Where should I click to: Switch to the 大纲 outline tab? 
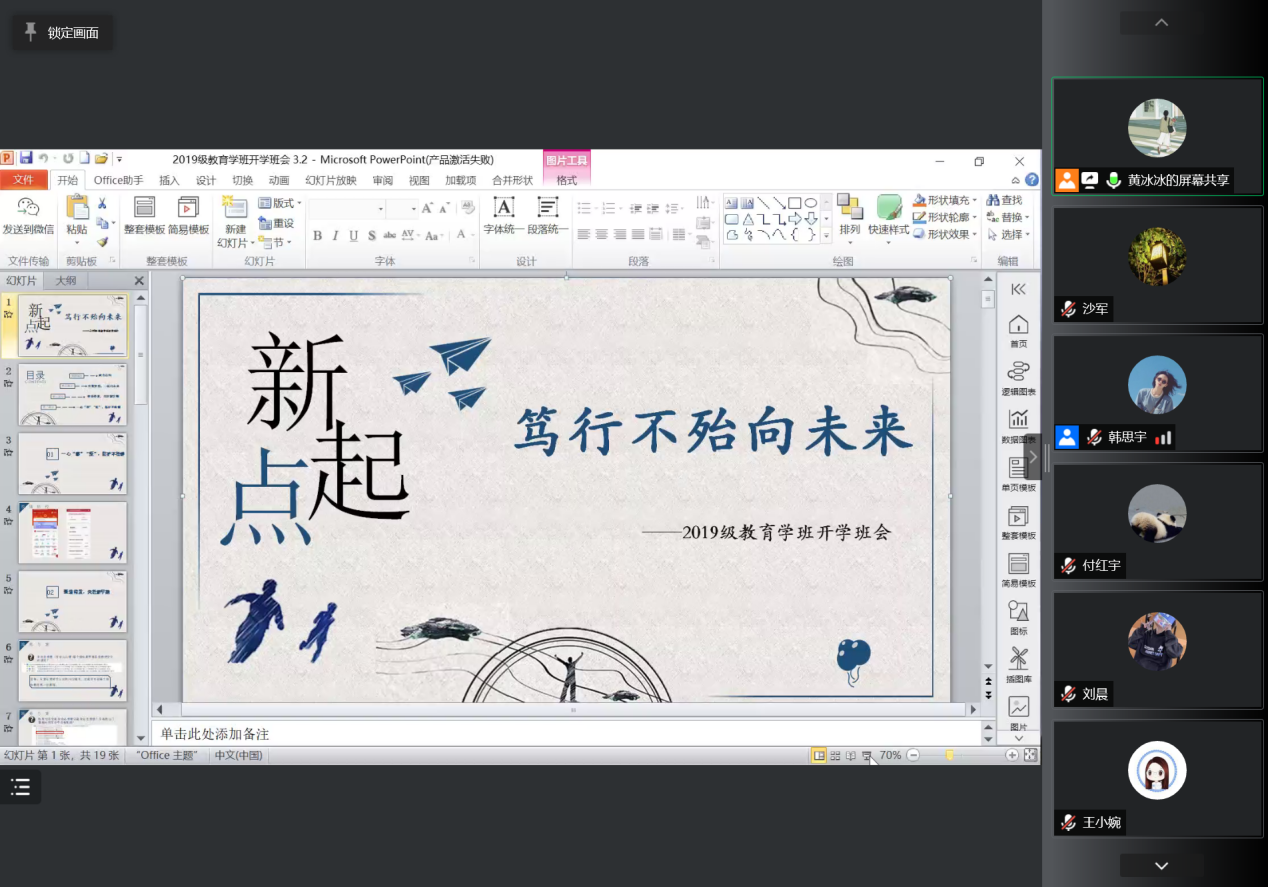[x=66, y=281]
